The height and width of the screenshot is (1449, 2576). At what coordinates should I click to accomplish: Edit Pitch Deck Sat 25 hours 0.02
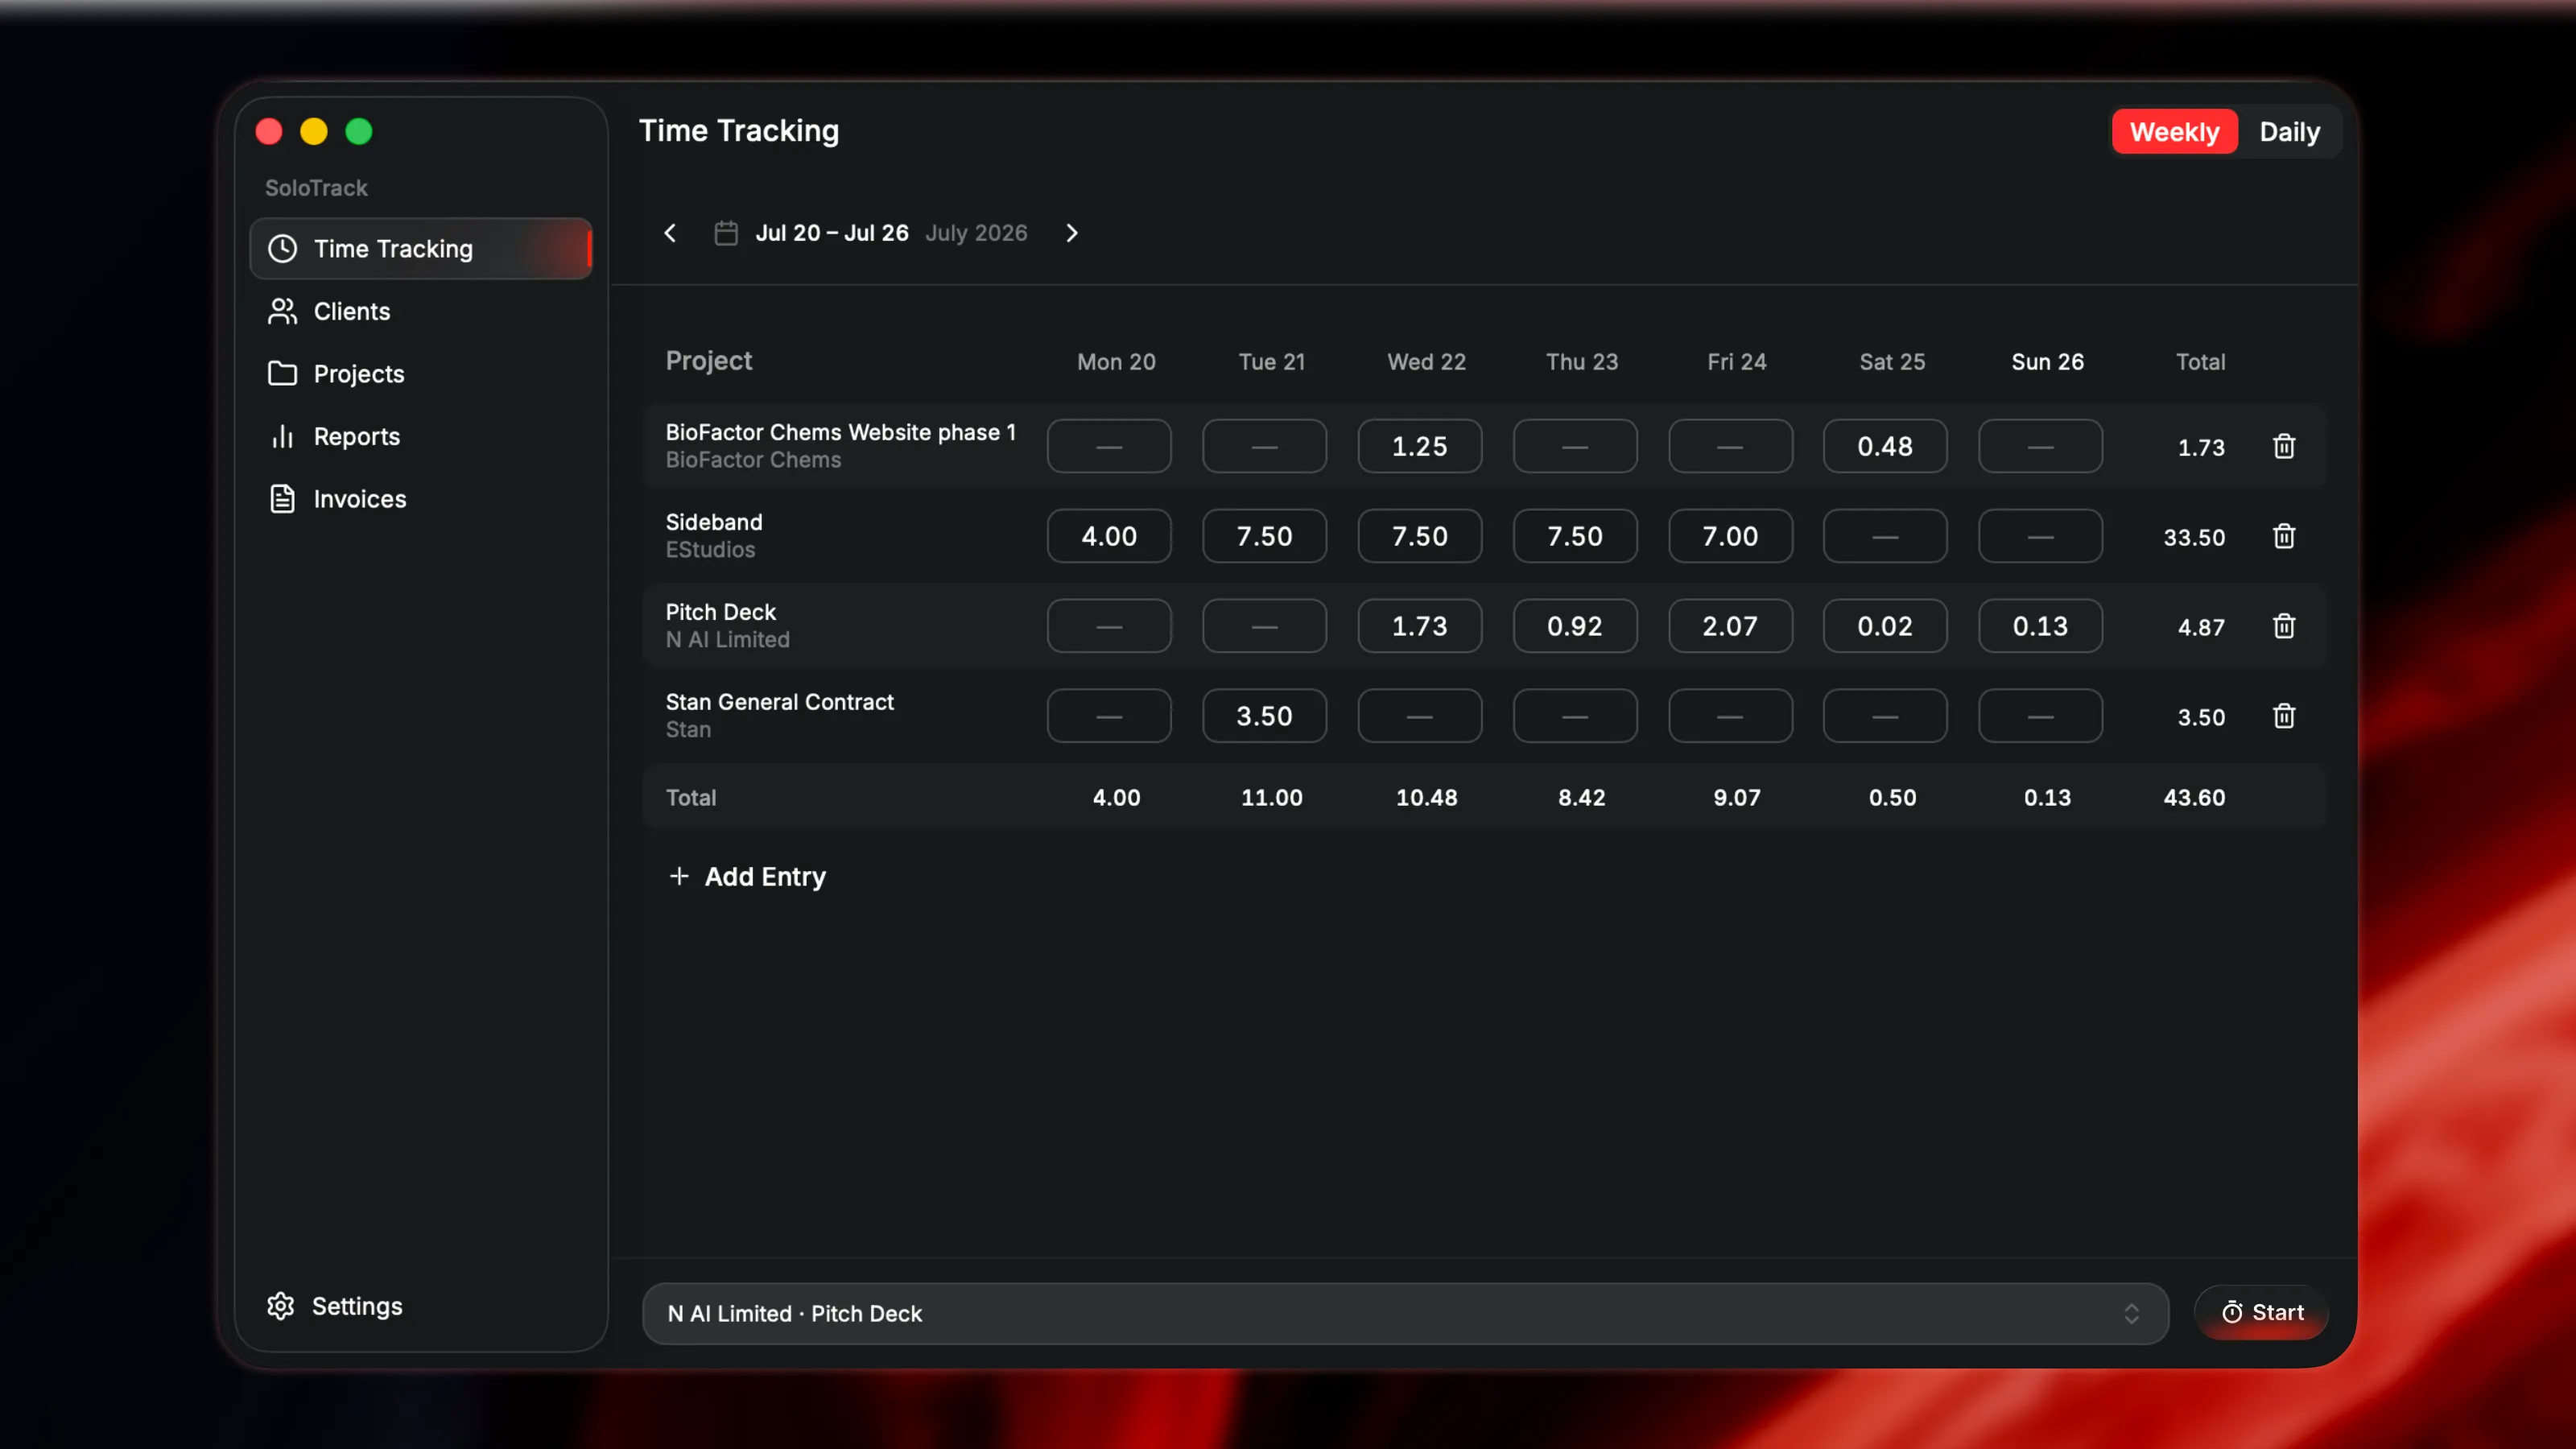coord(1884,626)
